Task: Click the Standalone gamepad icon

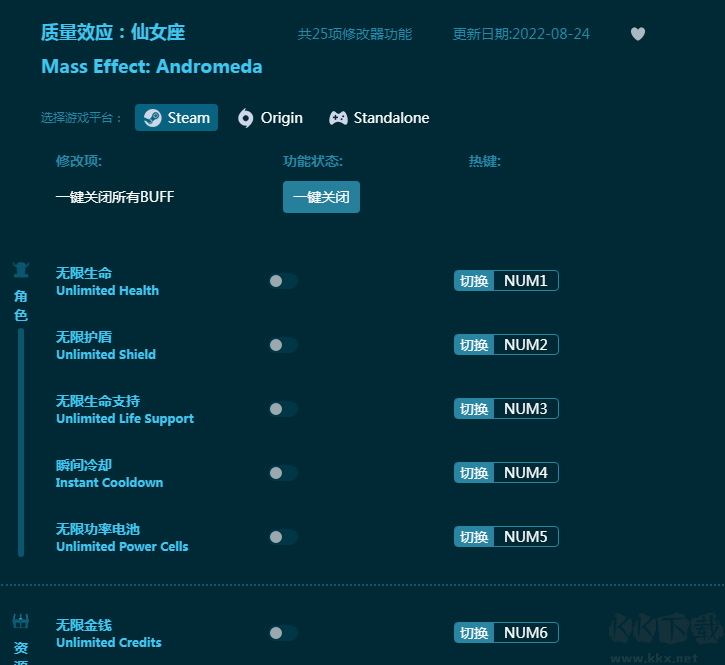Action: [x=338, y=118]
